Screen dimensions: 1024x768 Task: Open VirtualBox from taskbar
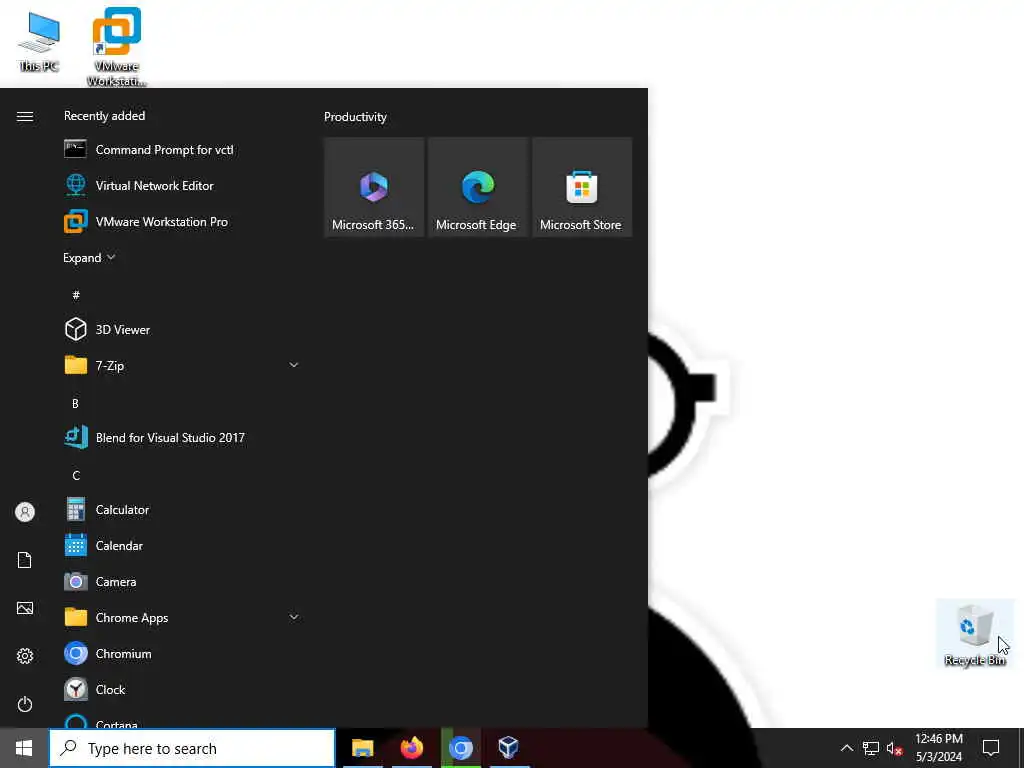click(x=509, y=748)
